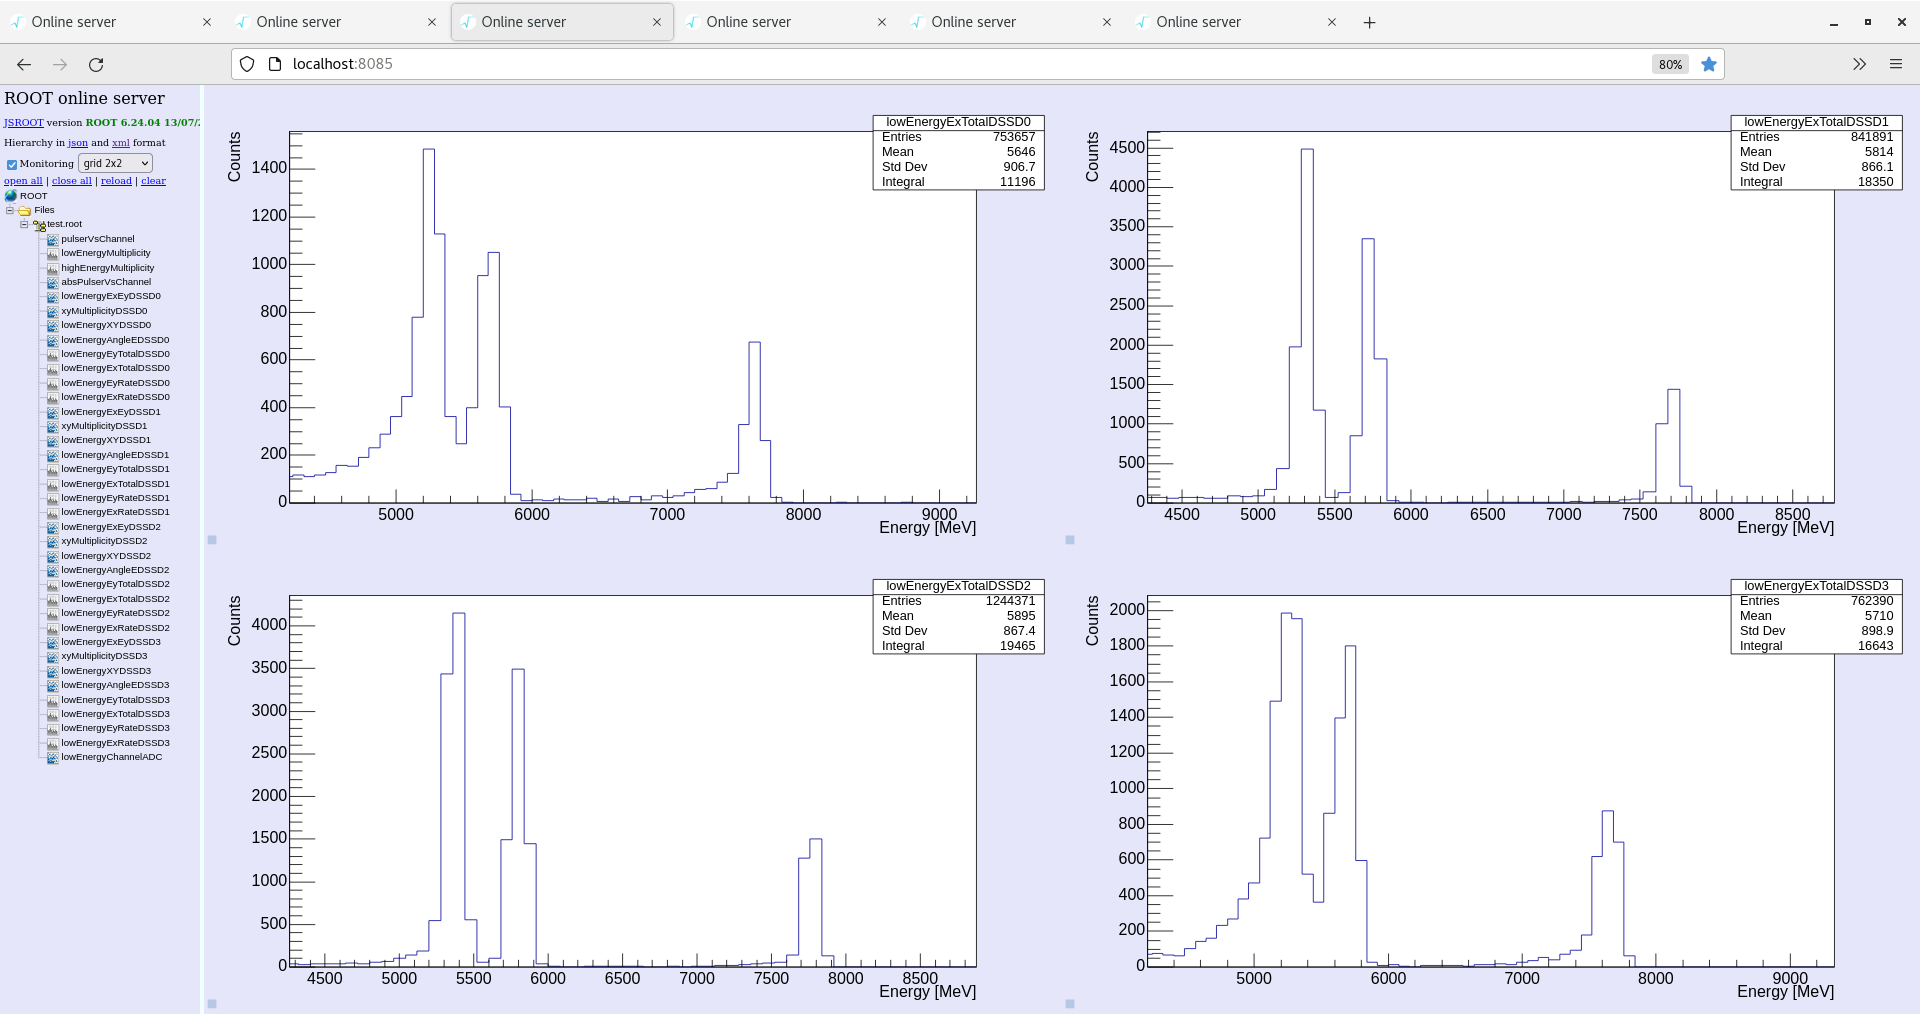Click the 'close all' link
Viewport: 1920px width, 1014px height.
click(71, 181)
